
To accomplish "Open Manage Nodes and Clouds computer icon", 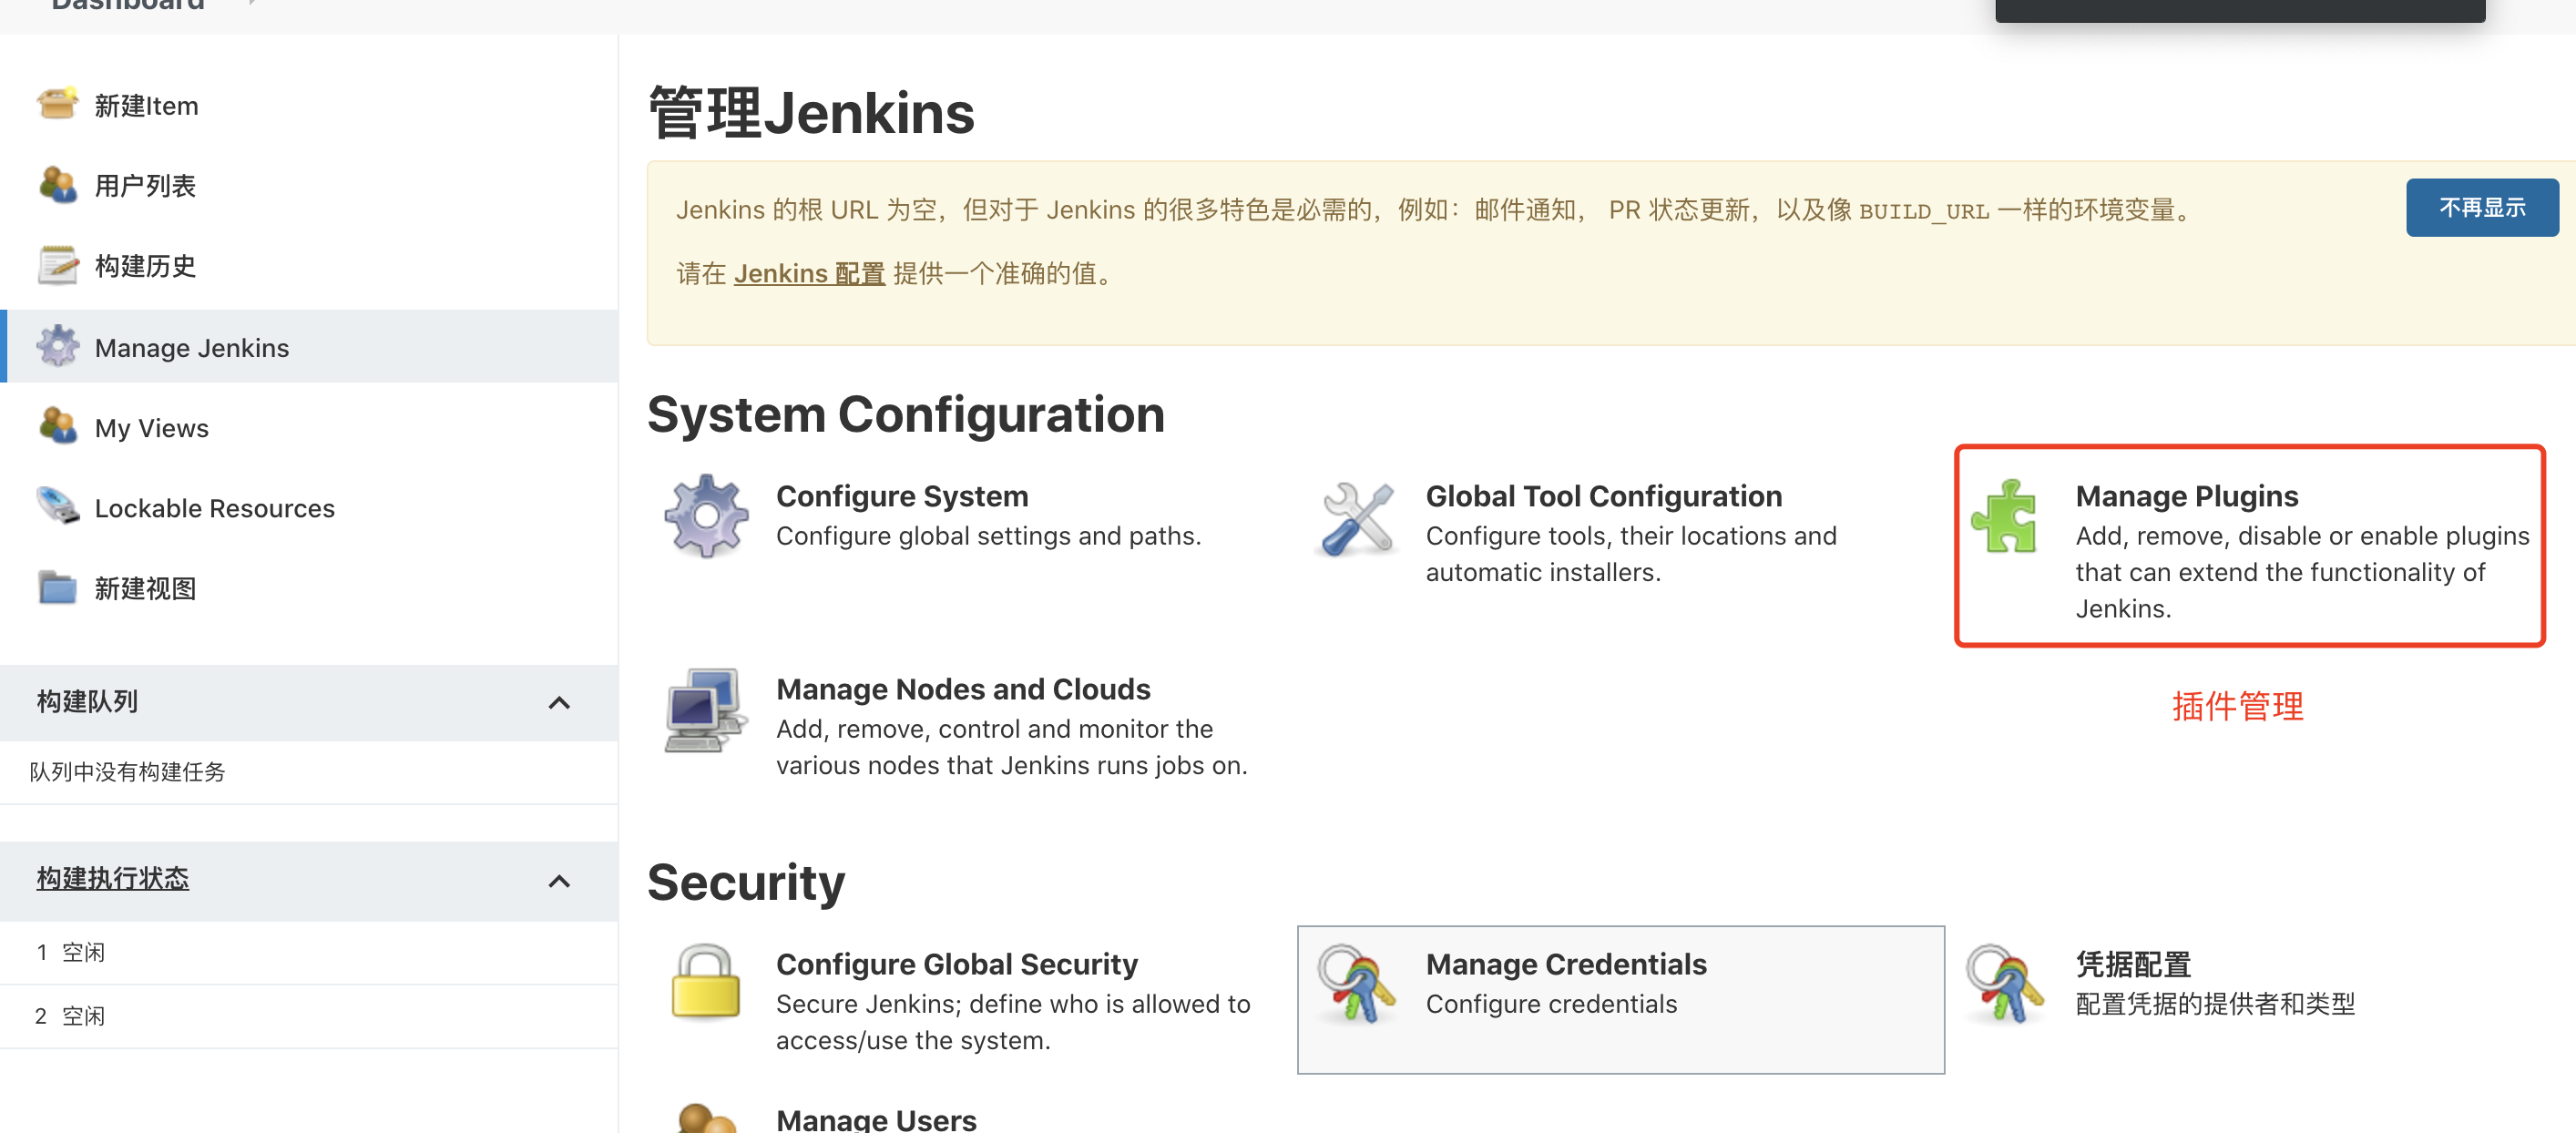I will [x=706, y=709].
